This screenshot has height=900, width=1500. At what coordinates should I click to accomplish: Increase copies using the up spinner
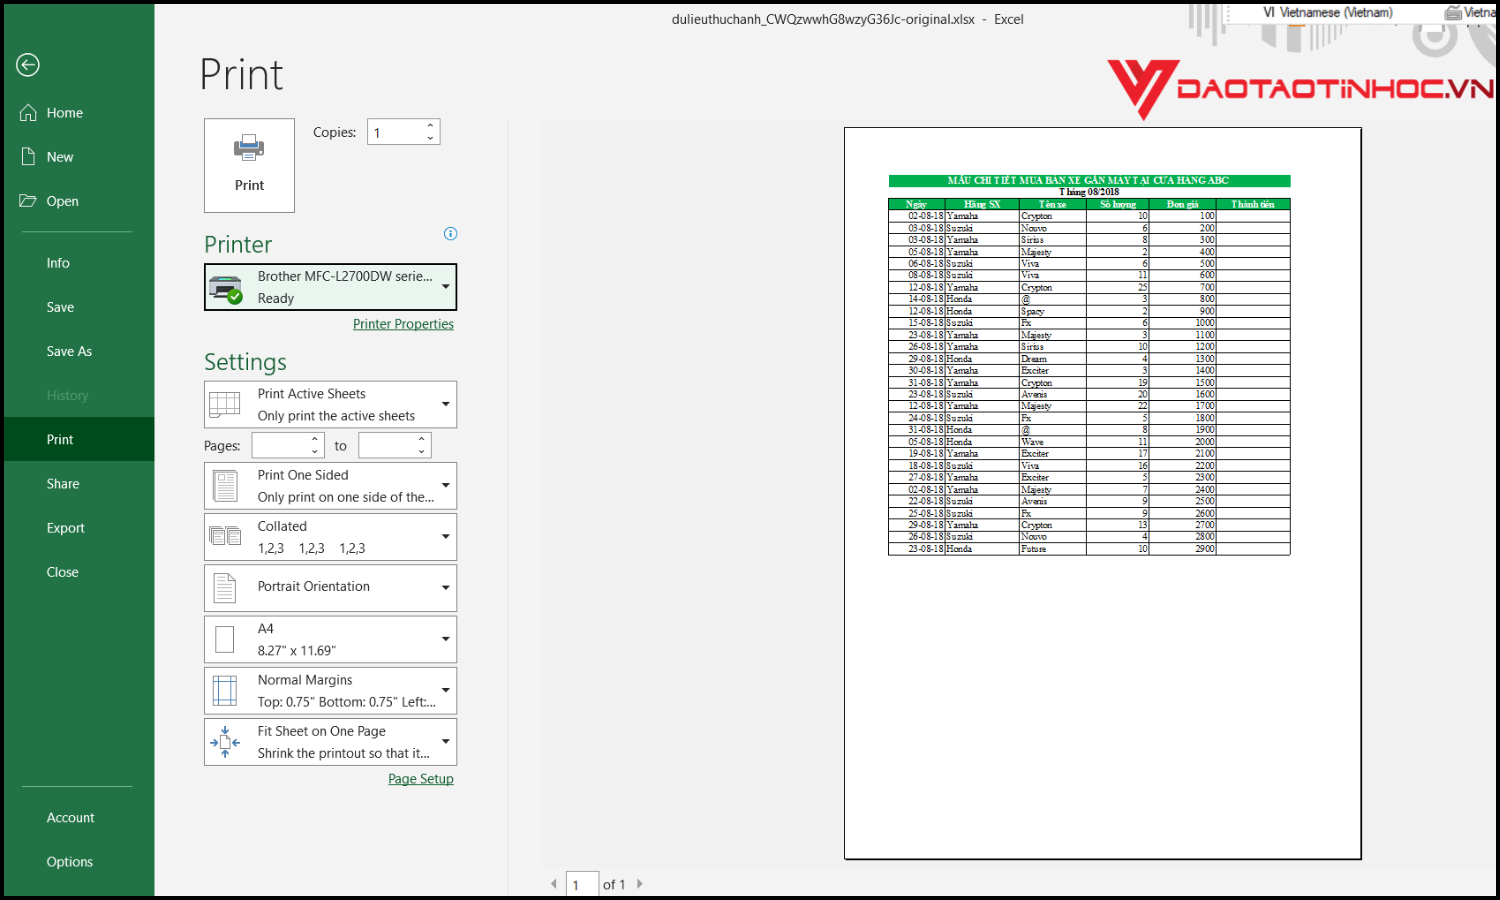click(x=430, y=126)
